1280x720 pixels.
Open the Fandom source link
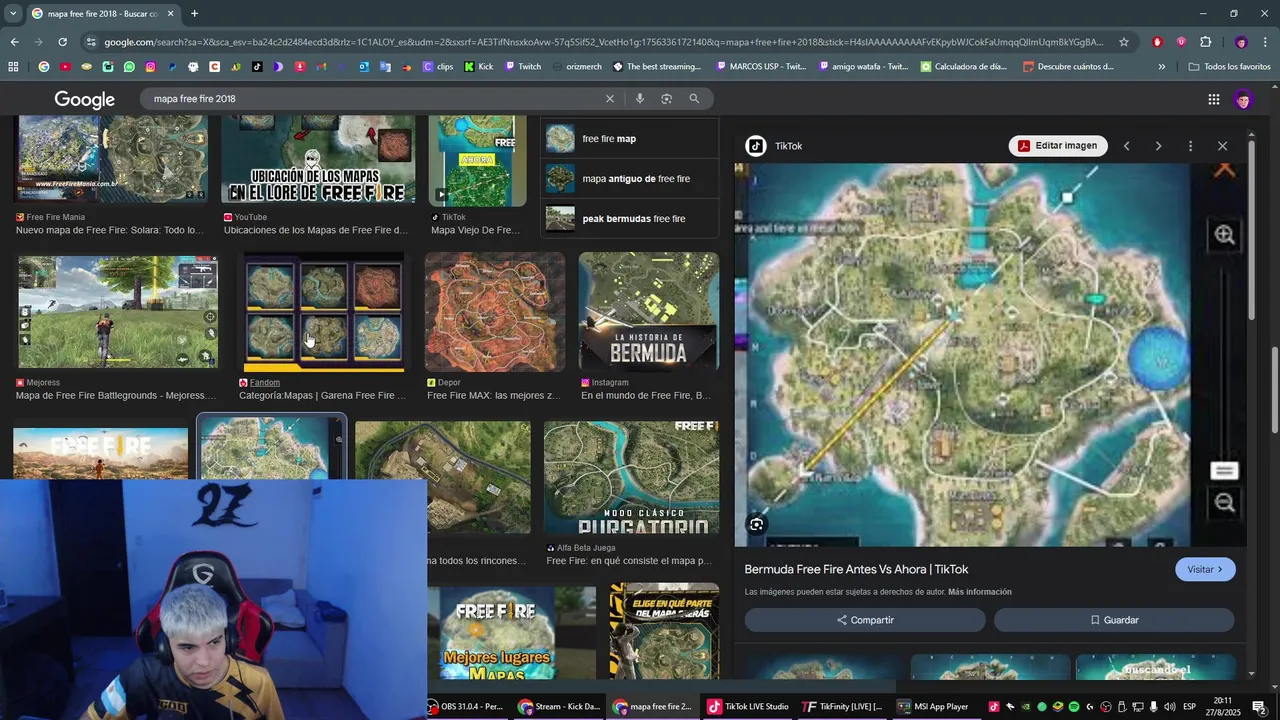(265, 382)
